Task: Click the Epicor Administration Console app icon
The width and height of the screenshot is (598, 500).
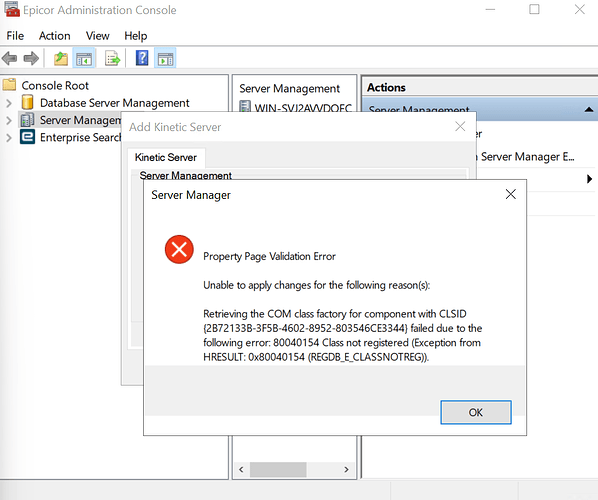Action: 12,10
